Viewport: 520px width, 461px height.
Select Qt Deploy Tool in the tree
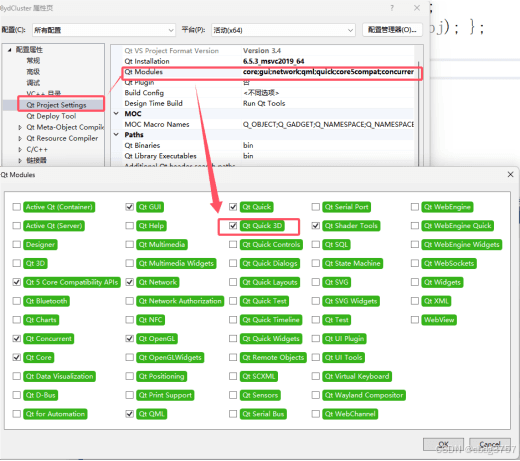[51, 116]
